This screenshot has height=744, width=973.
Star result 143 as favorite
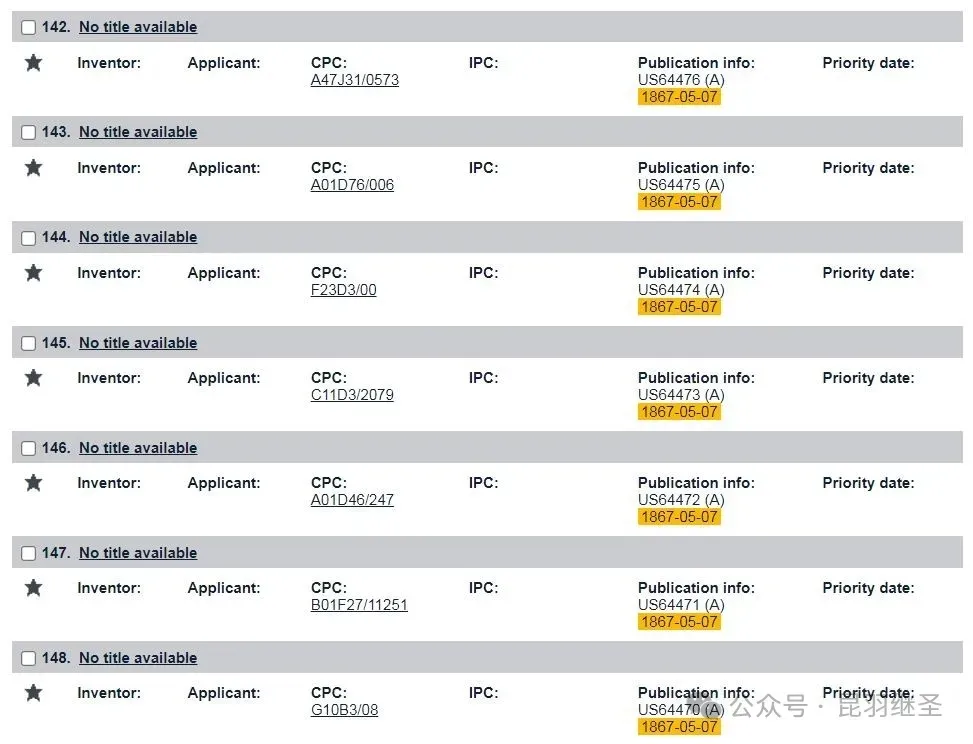33,168
